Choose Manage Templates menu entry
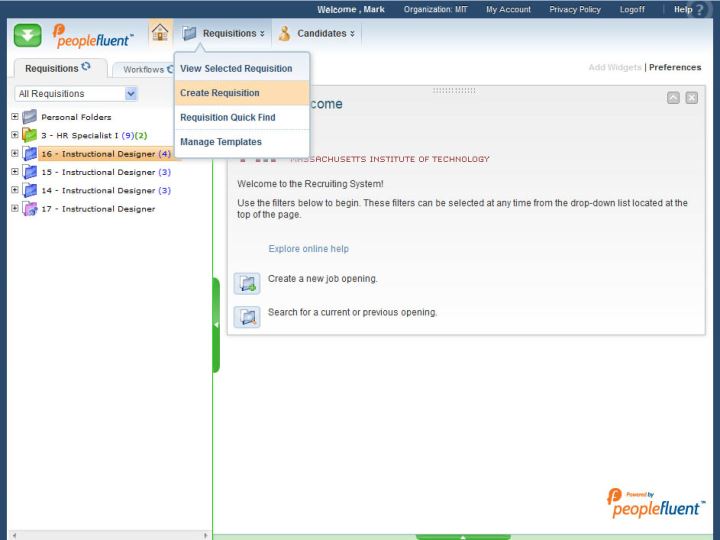The image size is (720, 540). [x=221, y=142]
